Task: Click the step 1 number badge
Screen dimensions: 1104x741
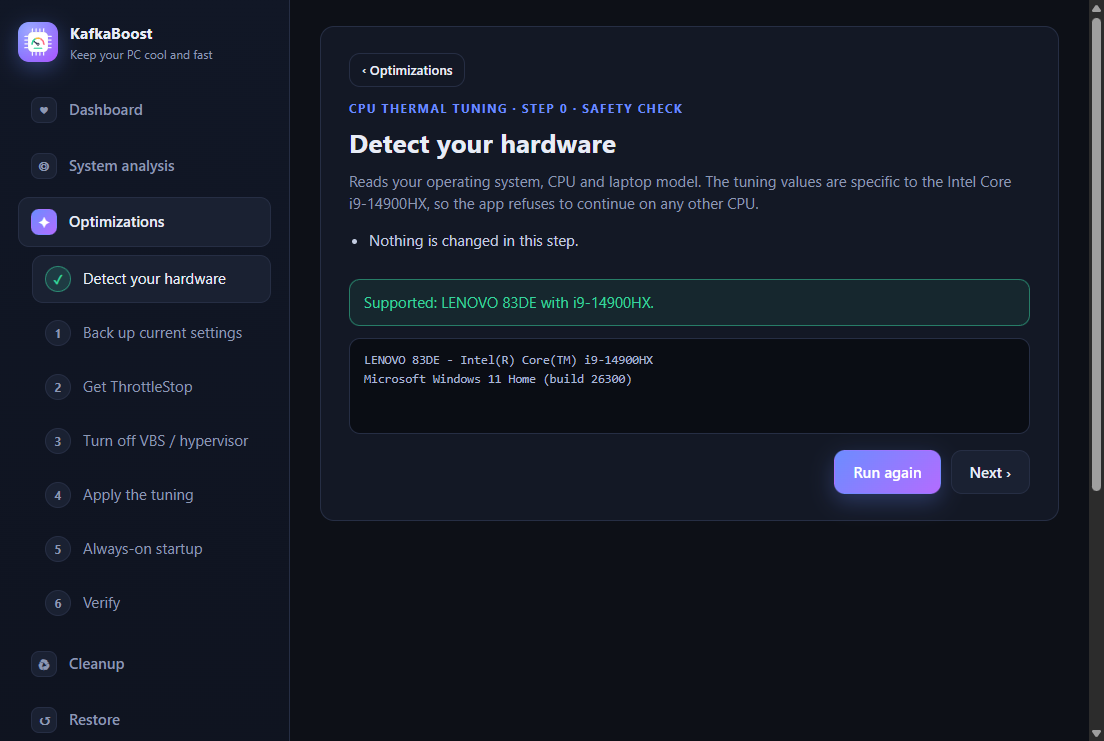Action: click(x=58, y=333)
